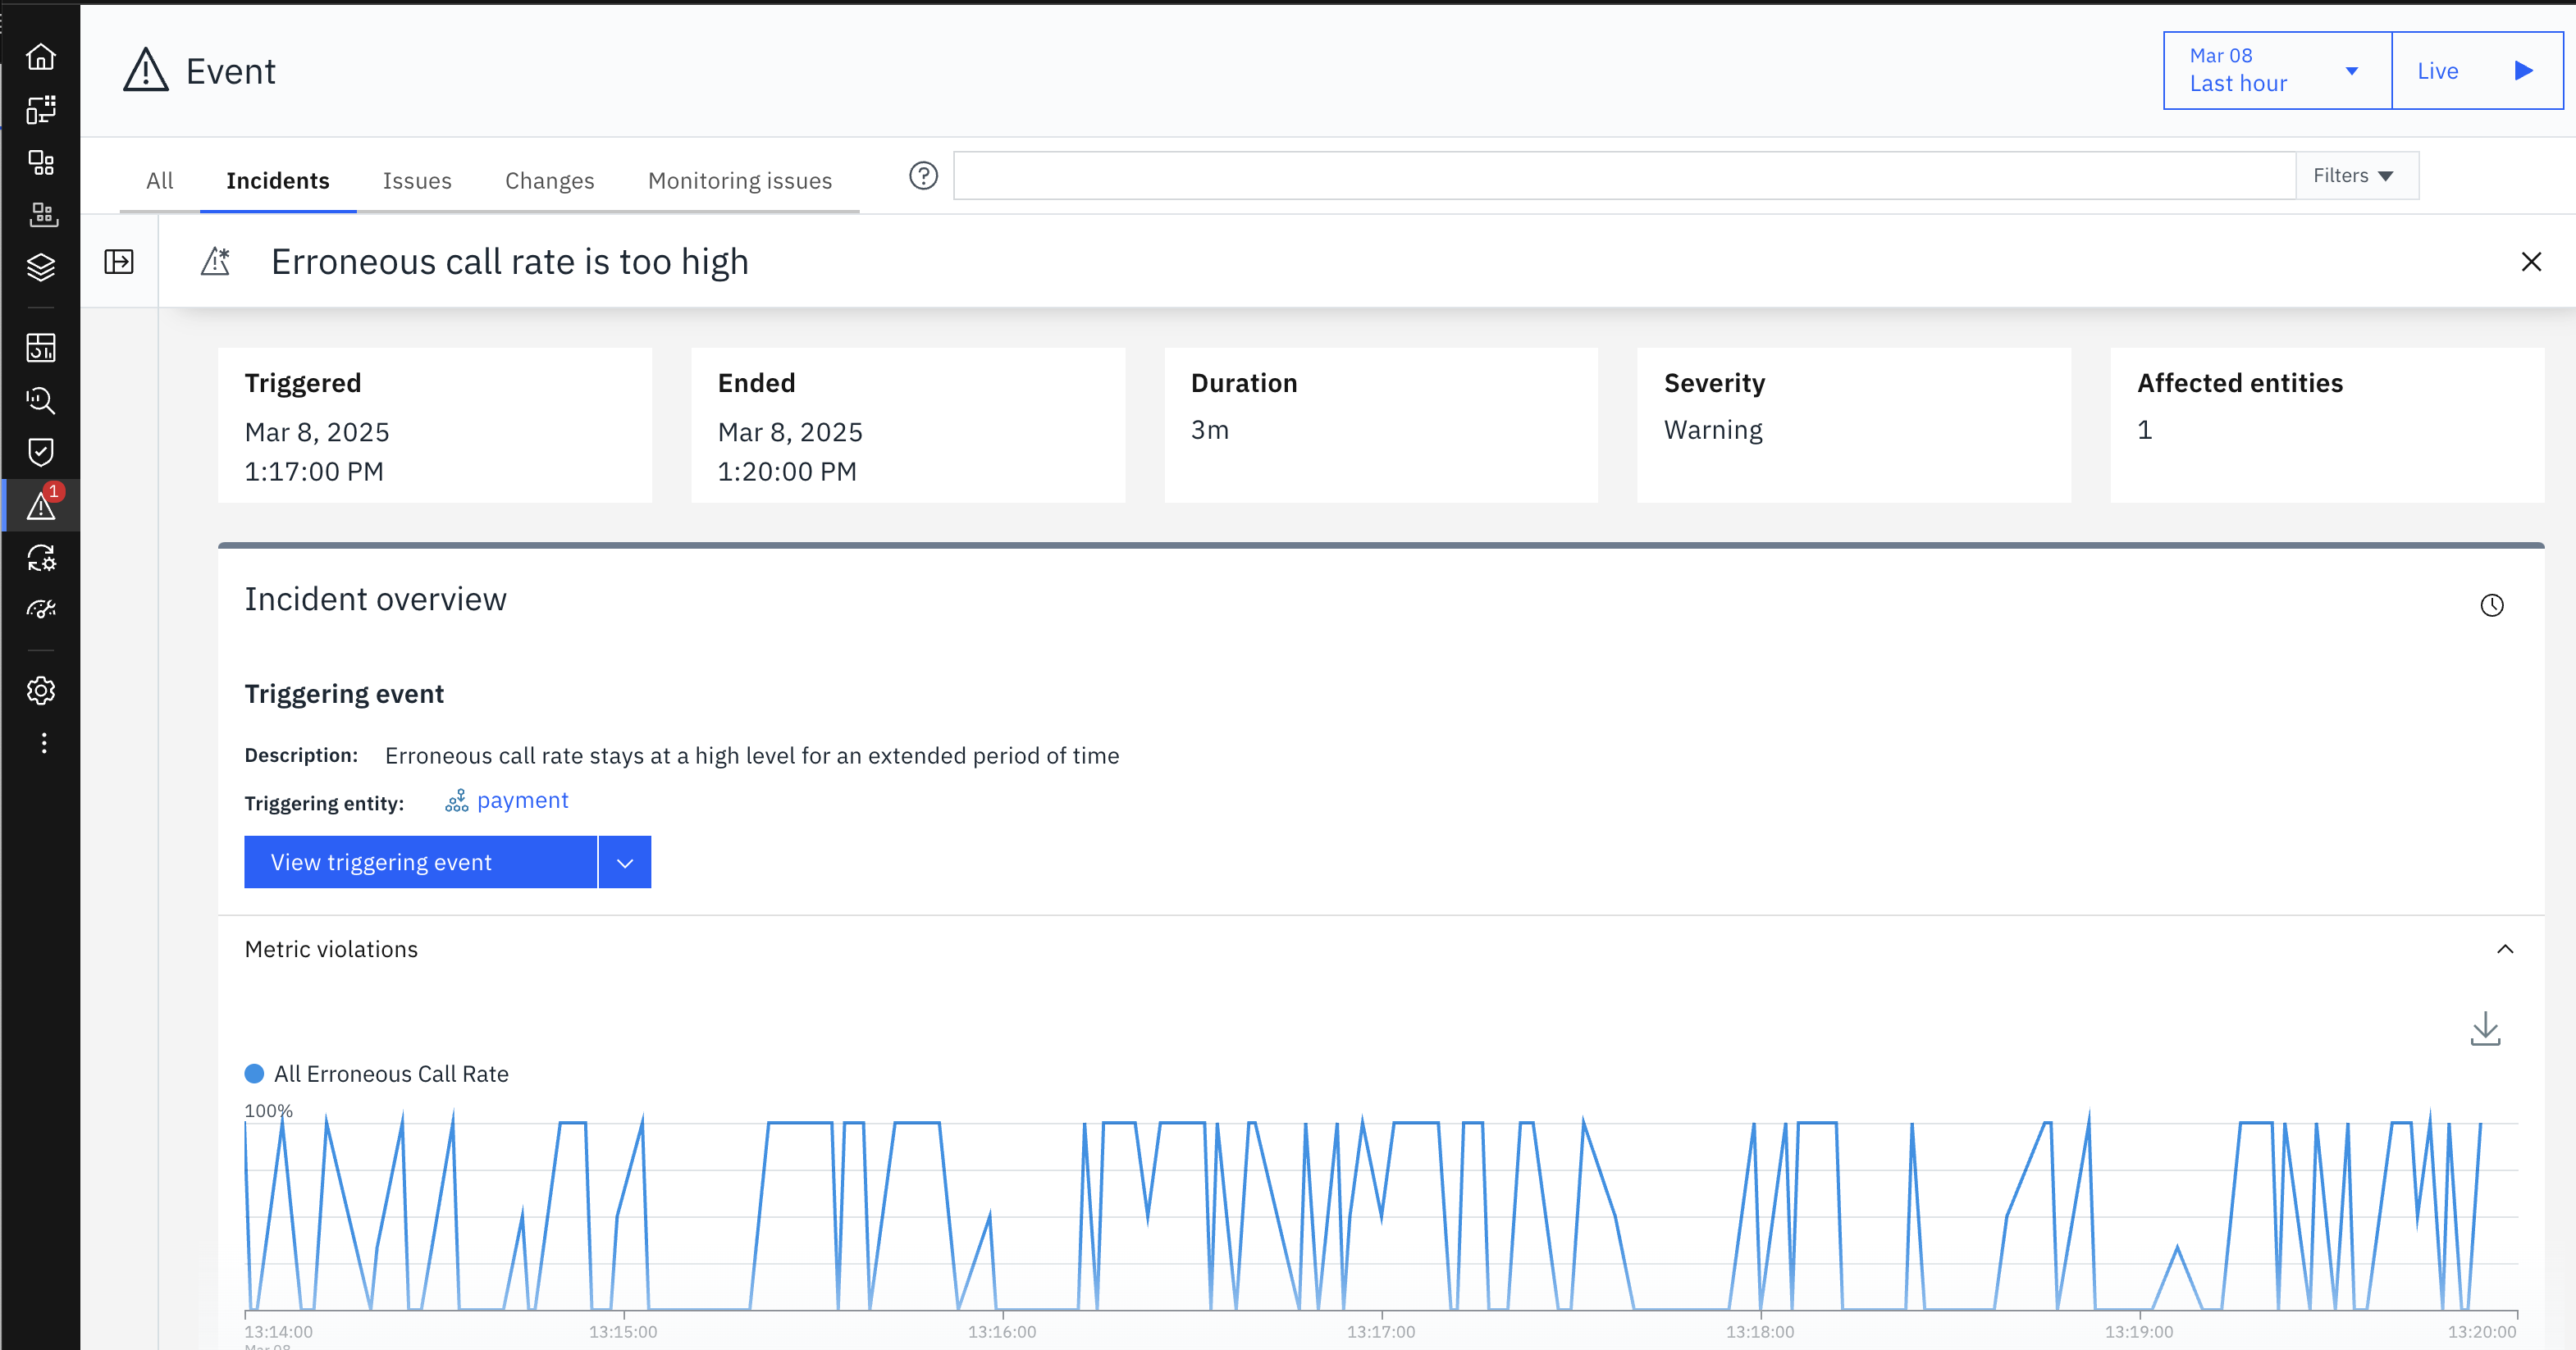Open the grid squares icon in sidebar

point(41,162)
